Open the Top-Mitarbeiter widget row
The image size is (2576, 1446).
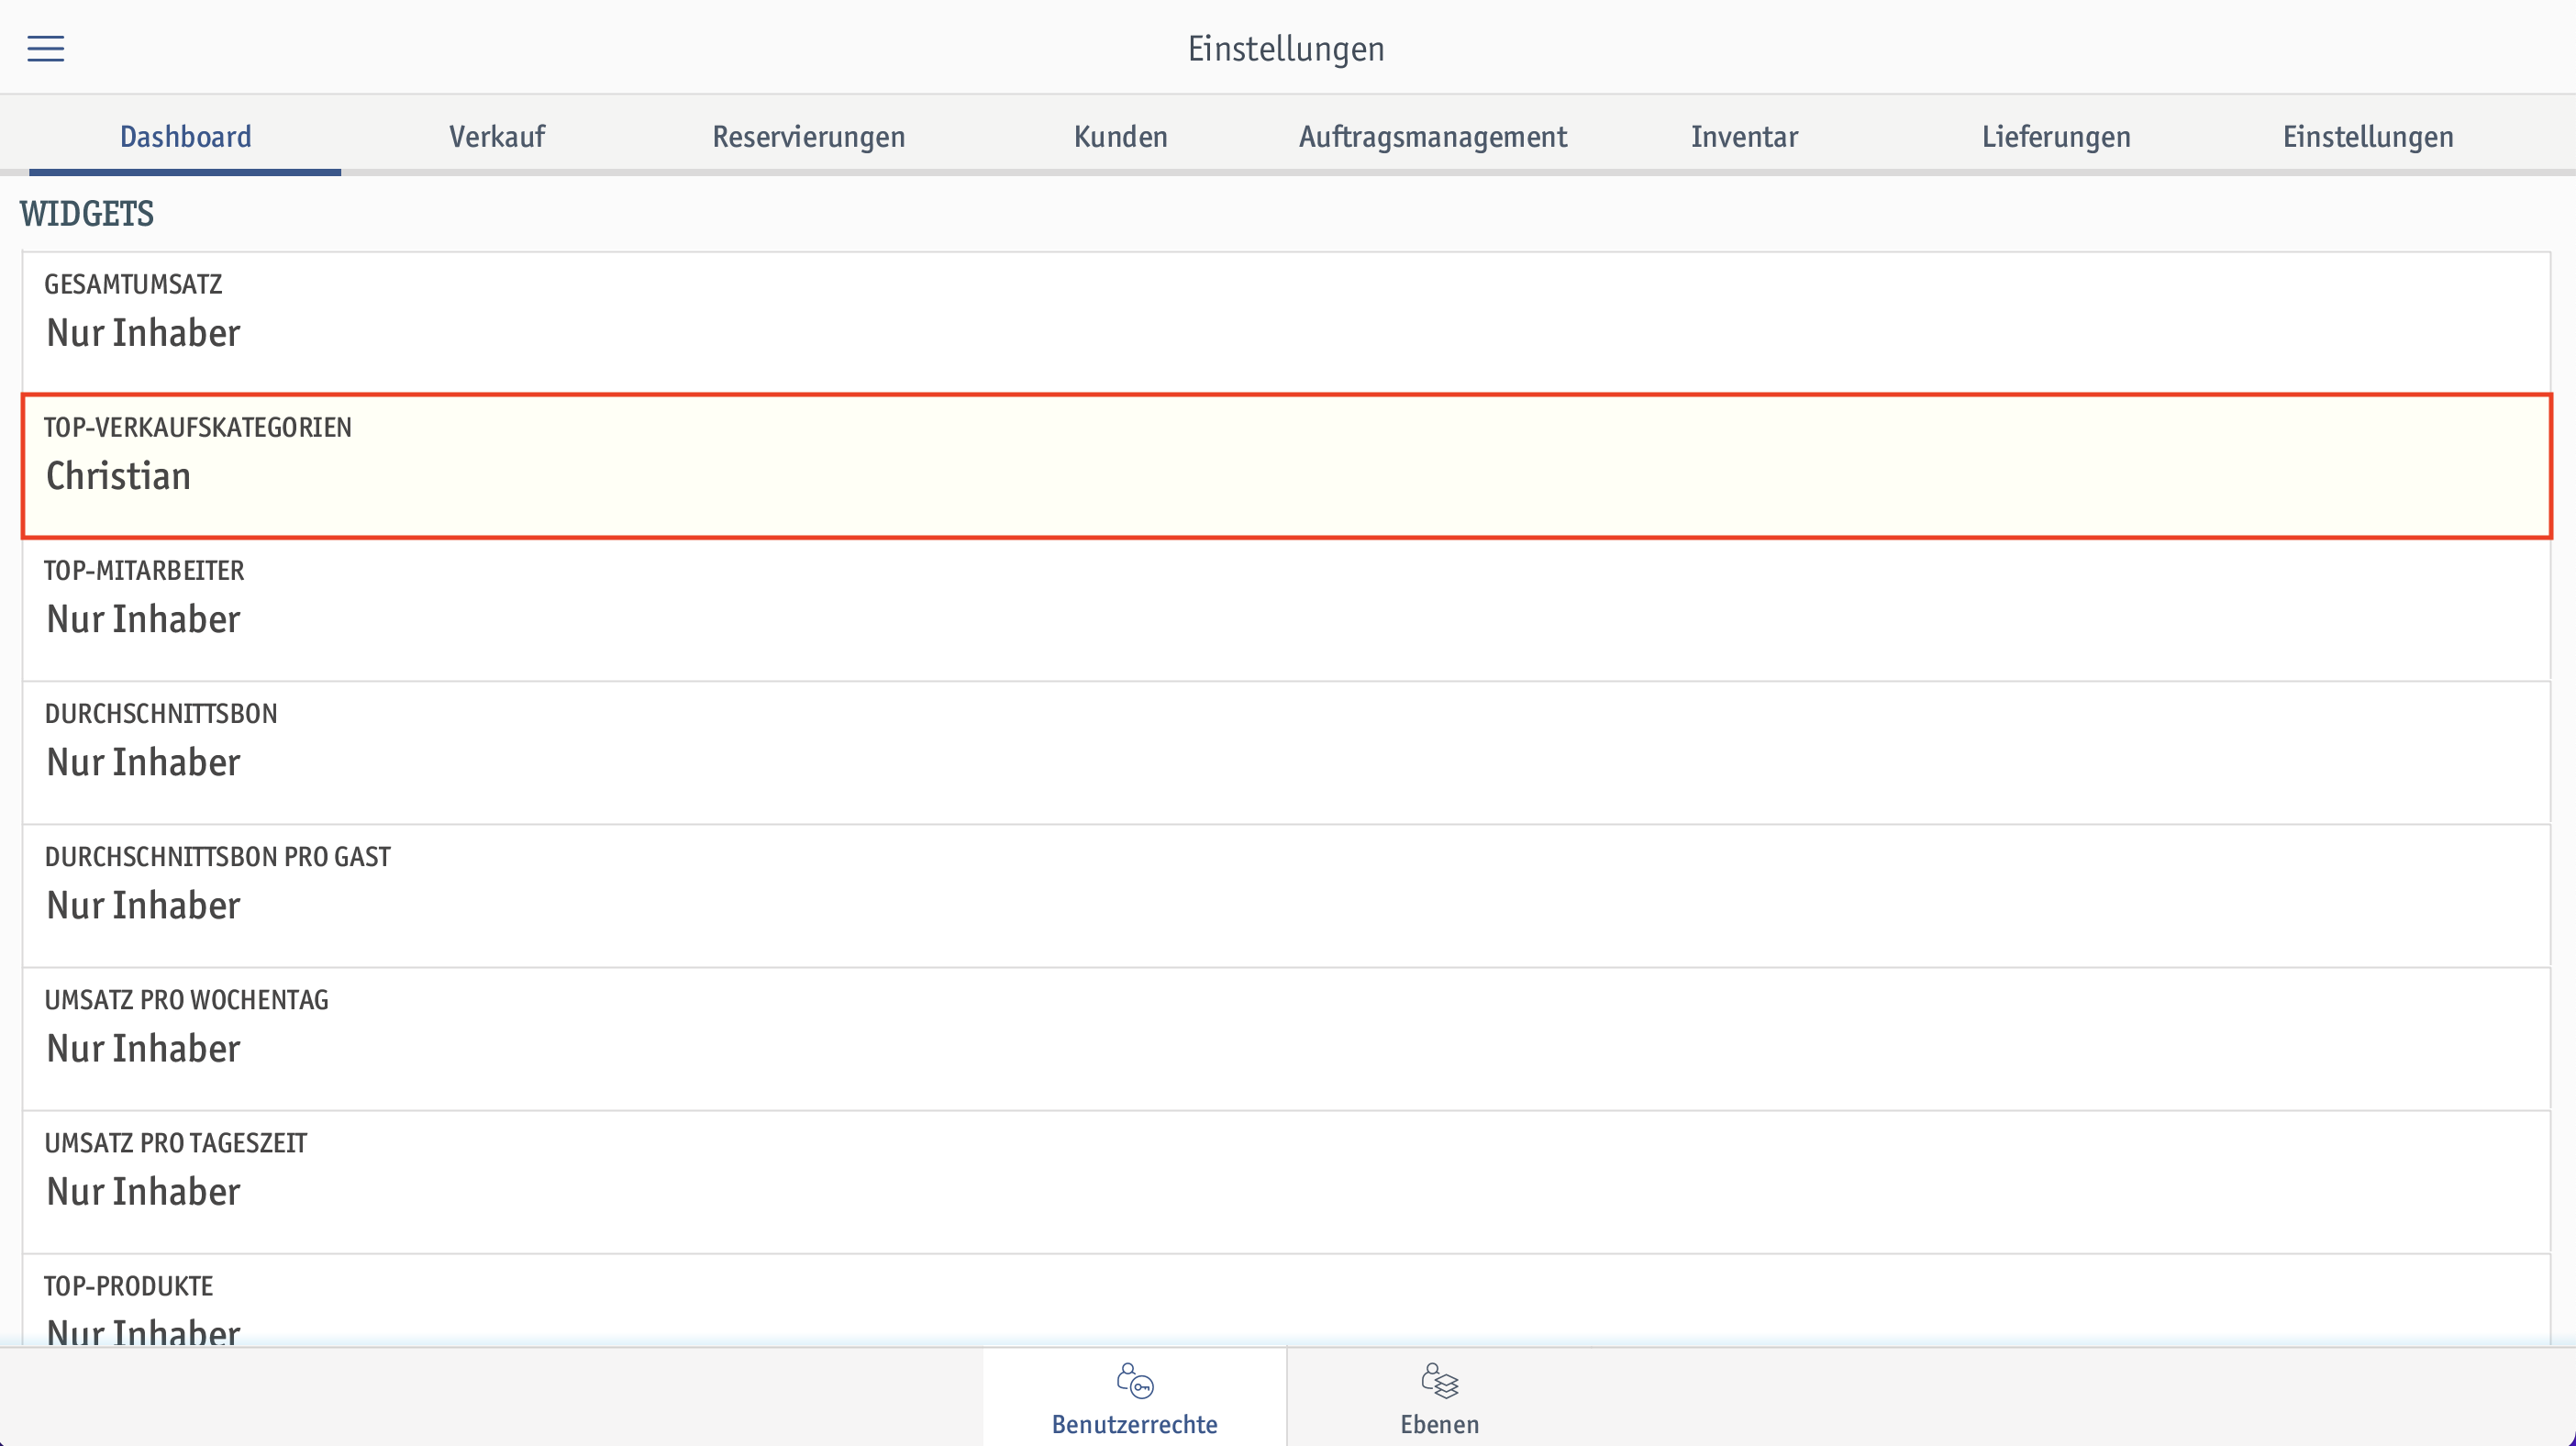point(1287,609)
